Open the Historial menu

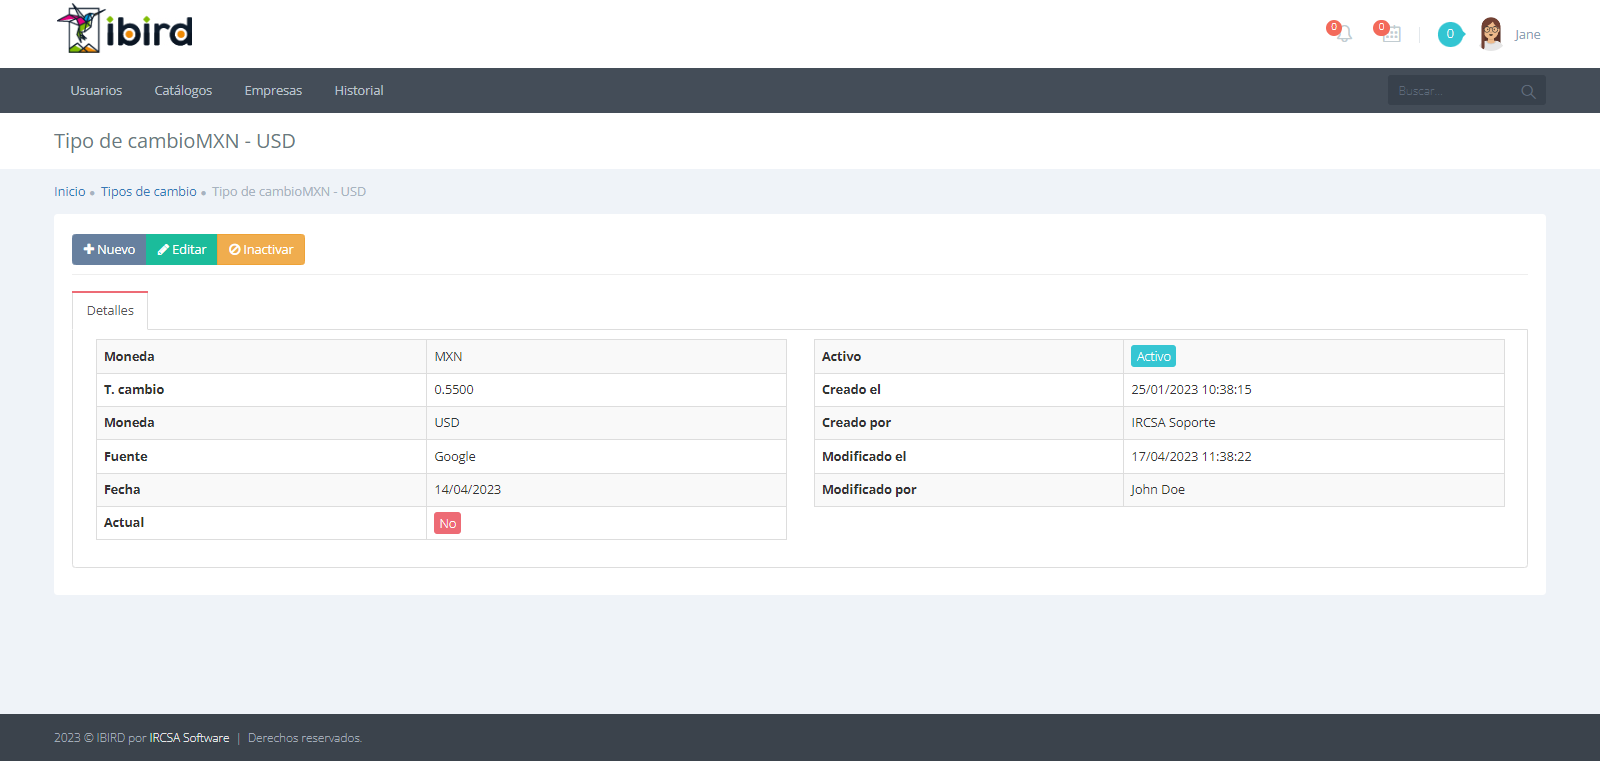click(359, 90)
